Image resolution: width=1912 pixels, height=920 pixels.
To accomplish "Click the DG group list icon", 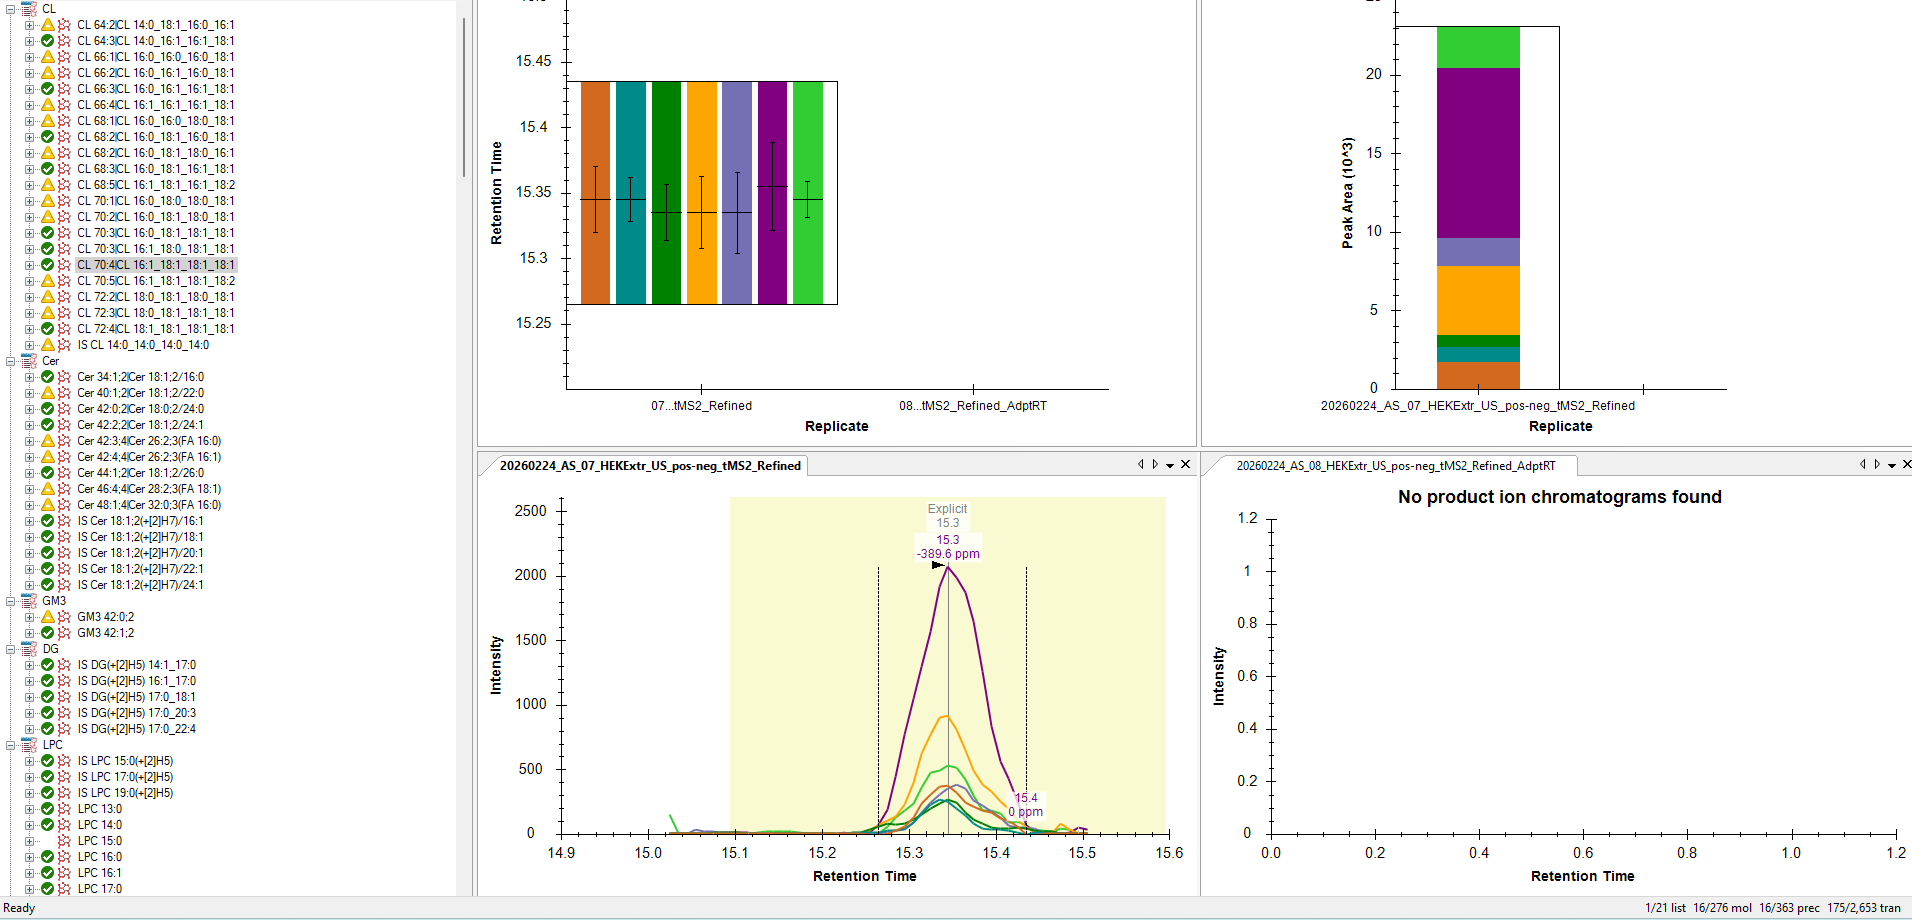I will pyautogui.click(x=29, y=649).
